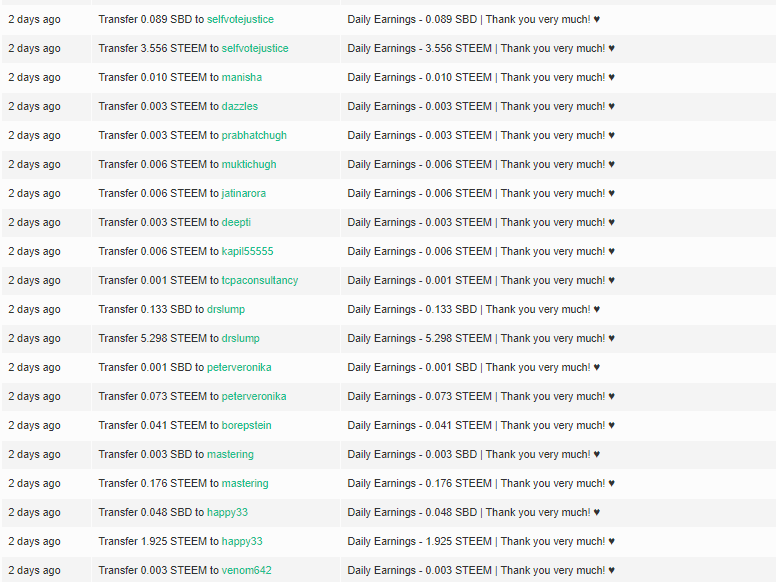This screenshot has height=582, width=776.
Task: Click '2 days ago' in manisha row
Action: coord(34,77)
